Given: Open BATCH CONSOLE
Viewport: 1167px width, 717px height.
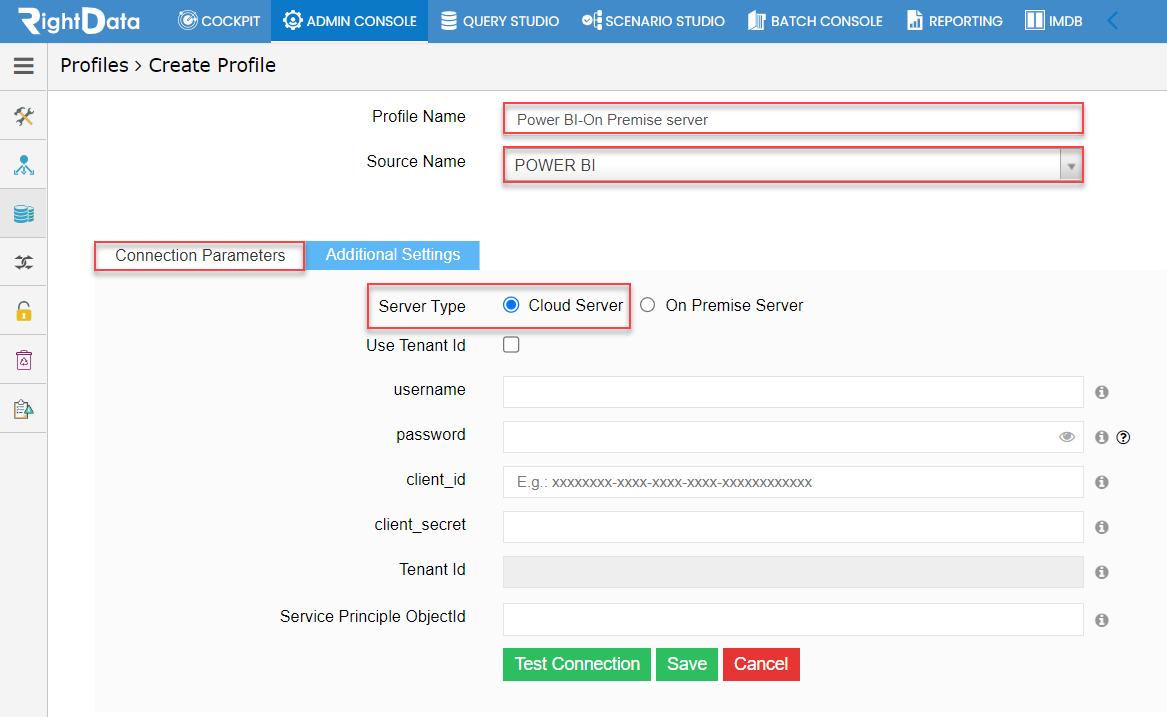Looking at the screenshot, I should click(x=815, y=21).
